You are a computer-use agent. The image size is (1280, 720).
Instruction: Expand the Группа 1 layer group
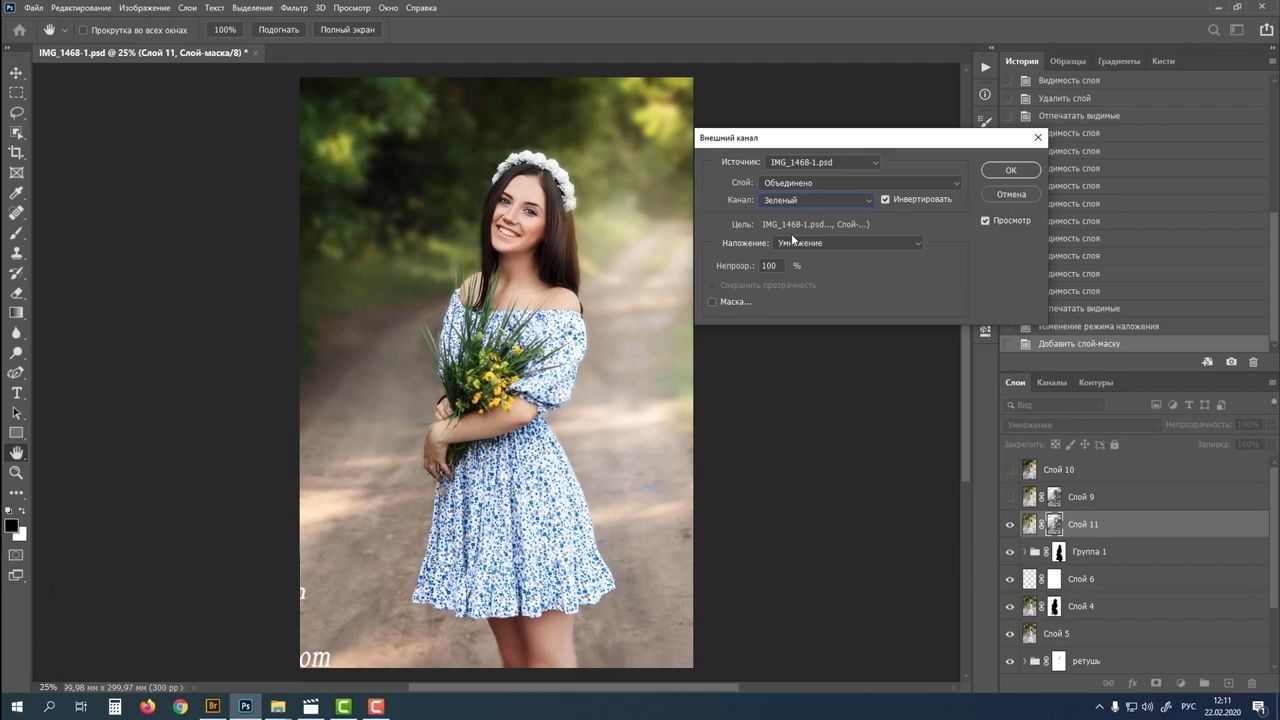click(1023, 552)
